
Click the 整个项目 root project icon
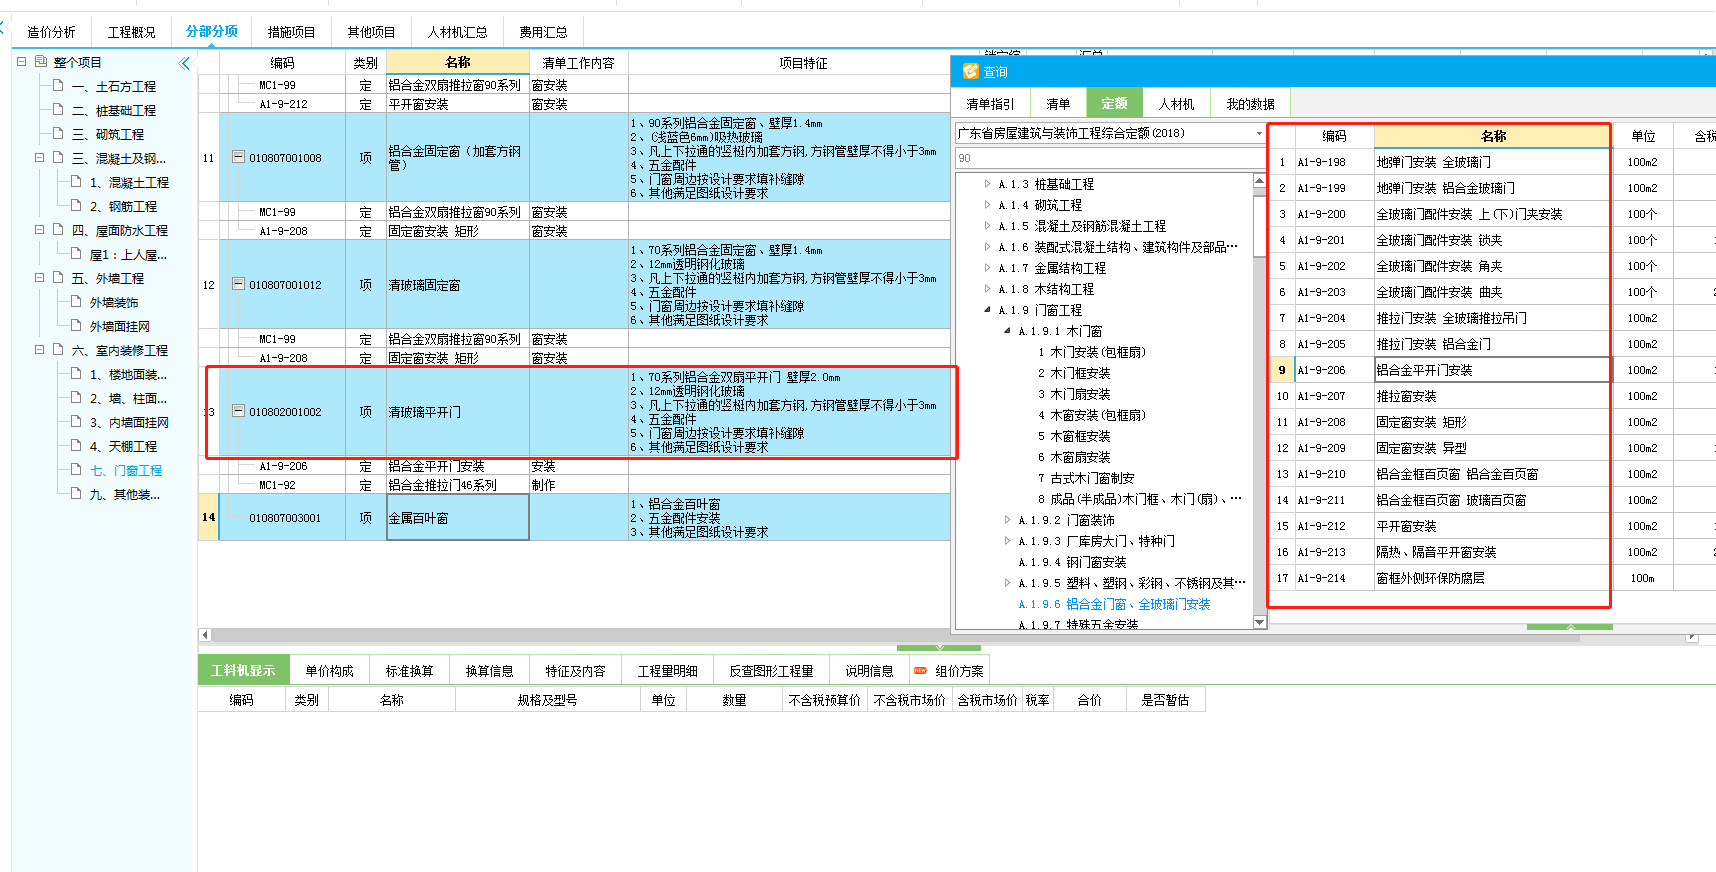(41, 62)
